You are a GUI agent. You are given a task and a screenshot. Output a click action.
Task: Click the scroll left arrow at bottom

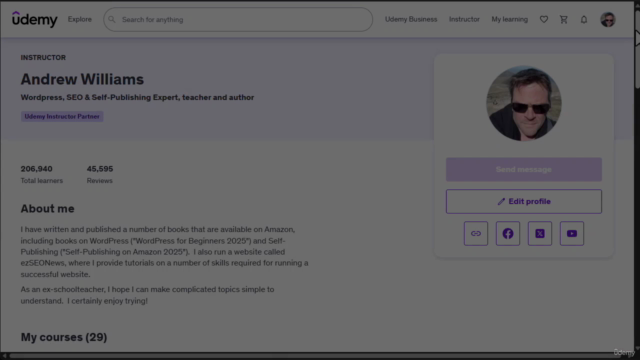point(4,356)
